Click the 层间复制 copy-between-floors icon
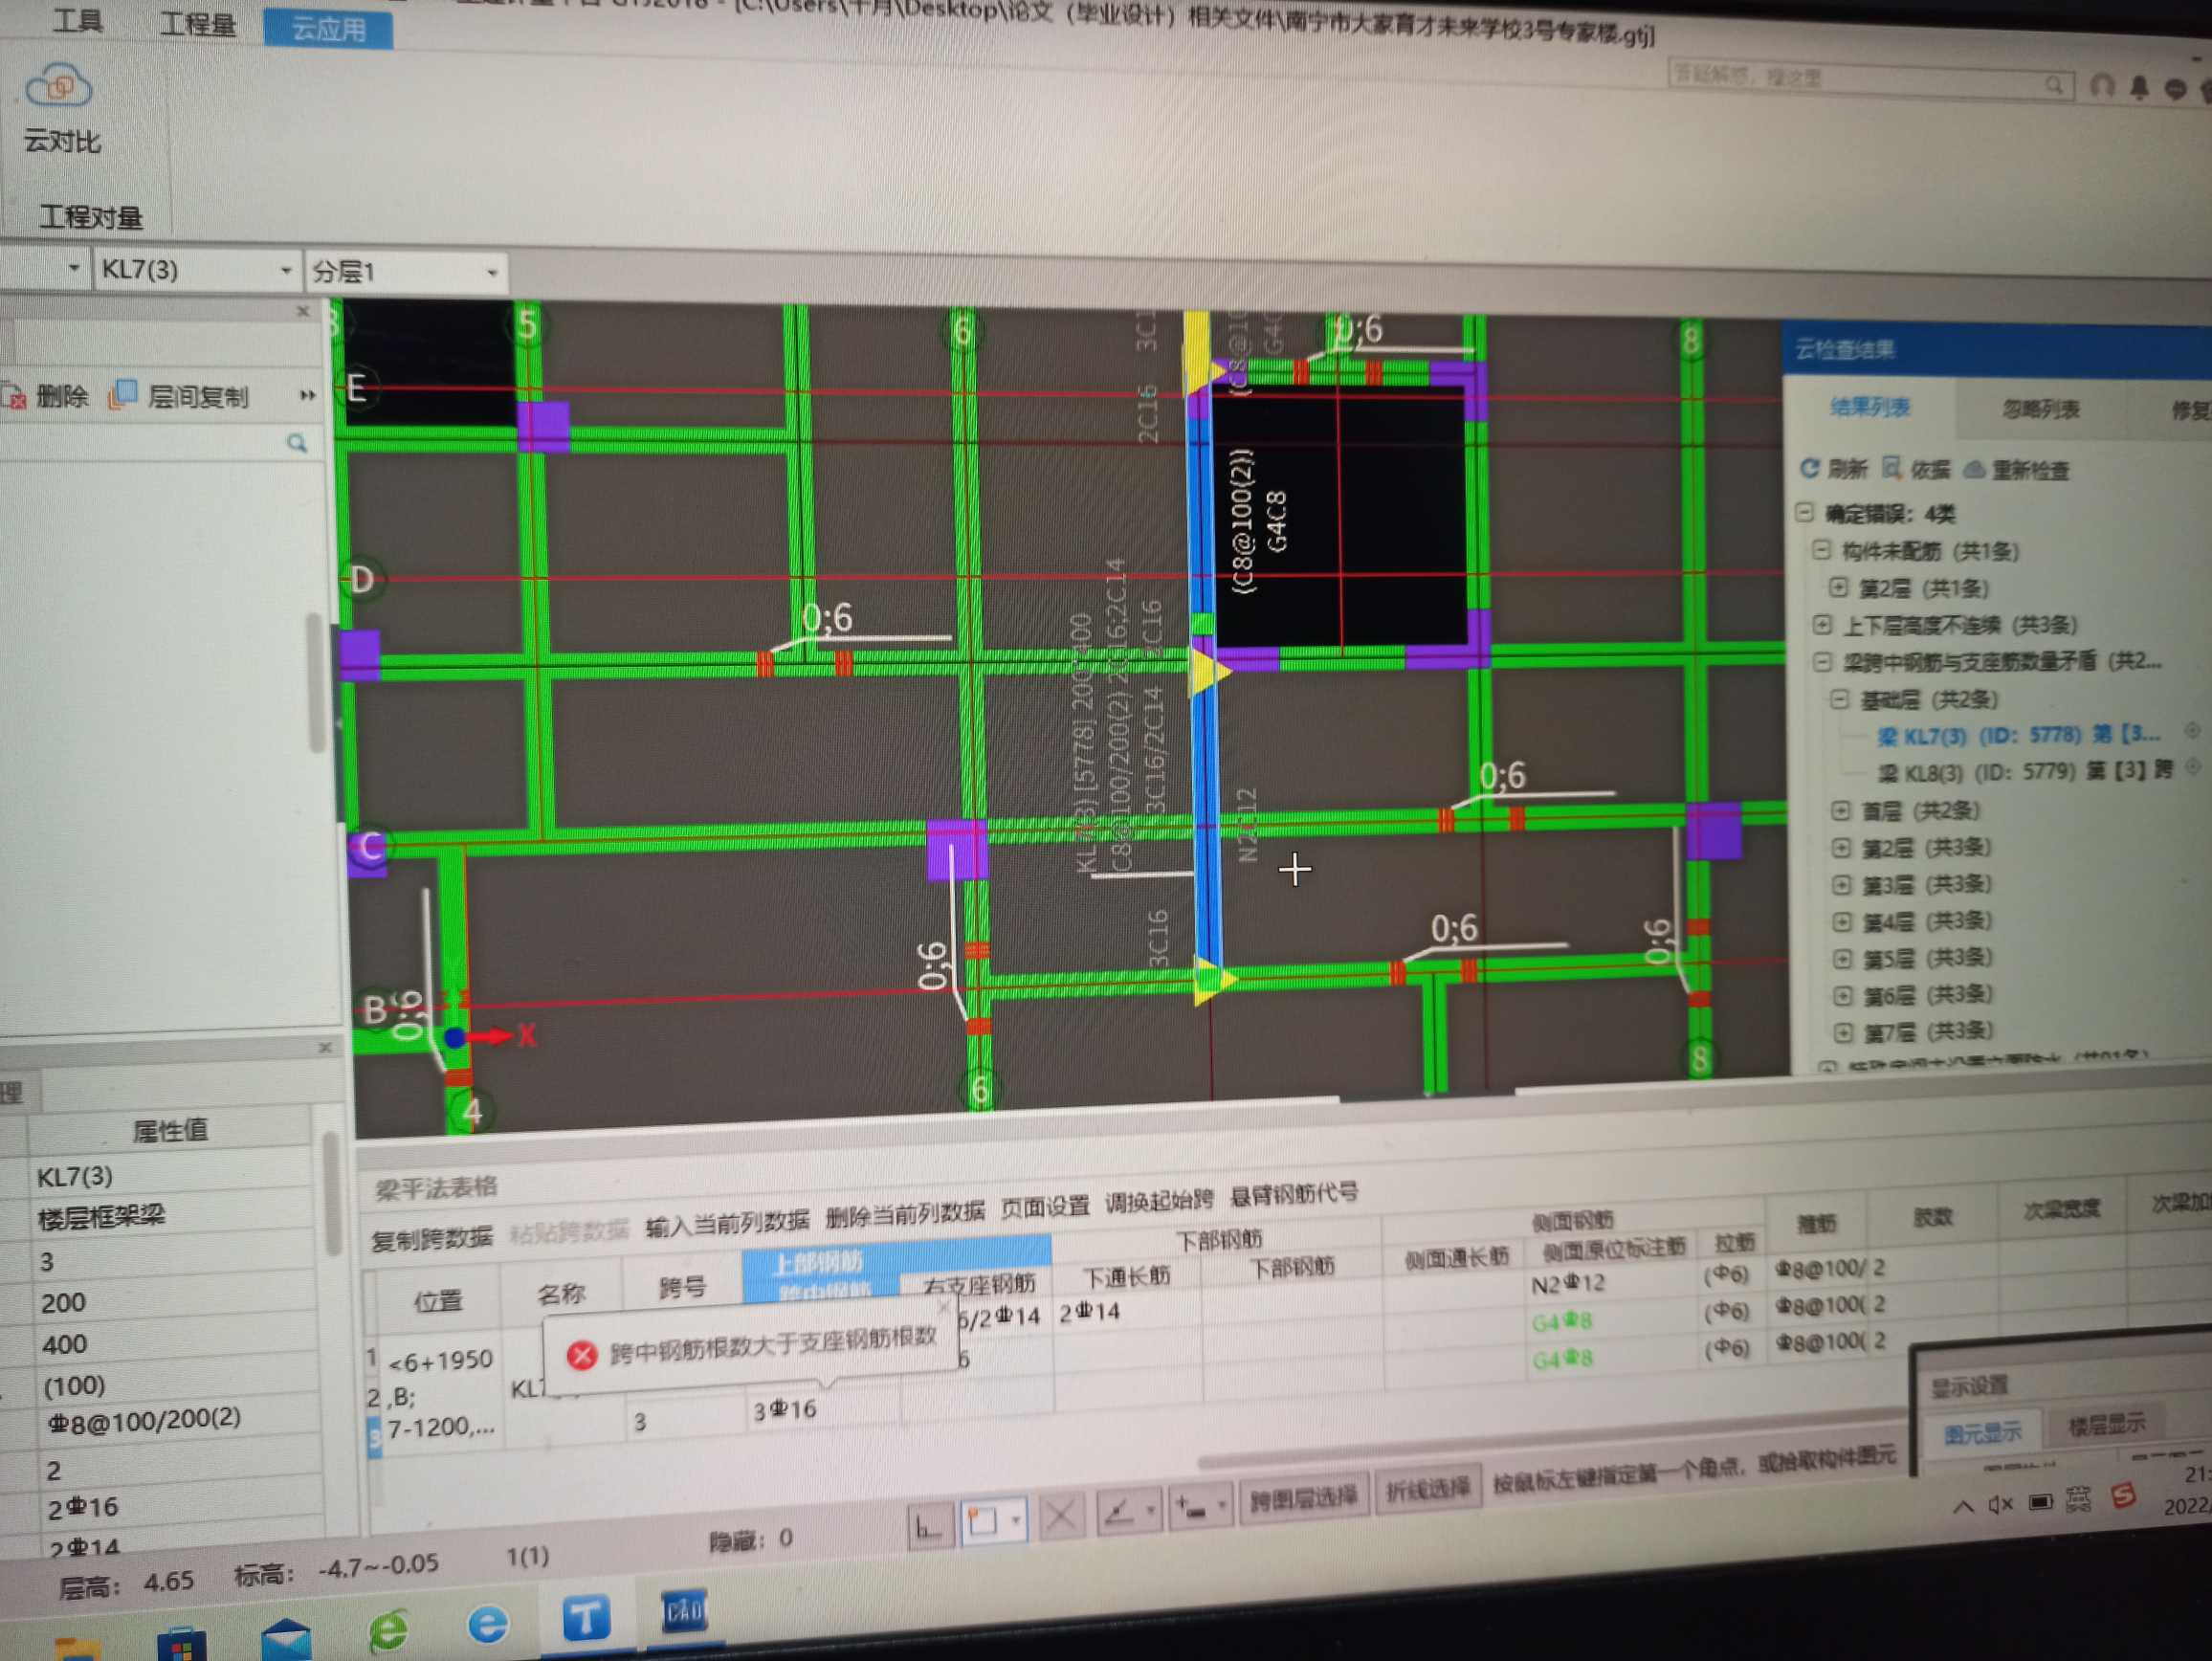Viewport: 2212px width, 1661px height. click(x=123, y=394)
